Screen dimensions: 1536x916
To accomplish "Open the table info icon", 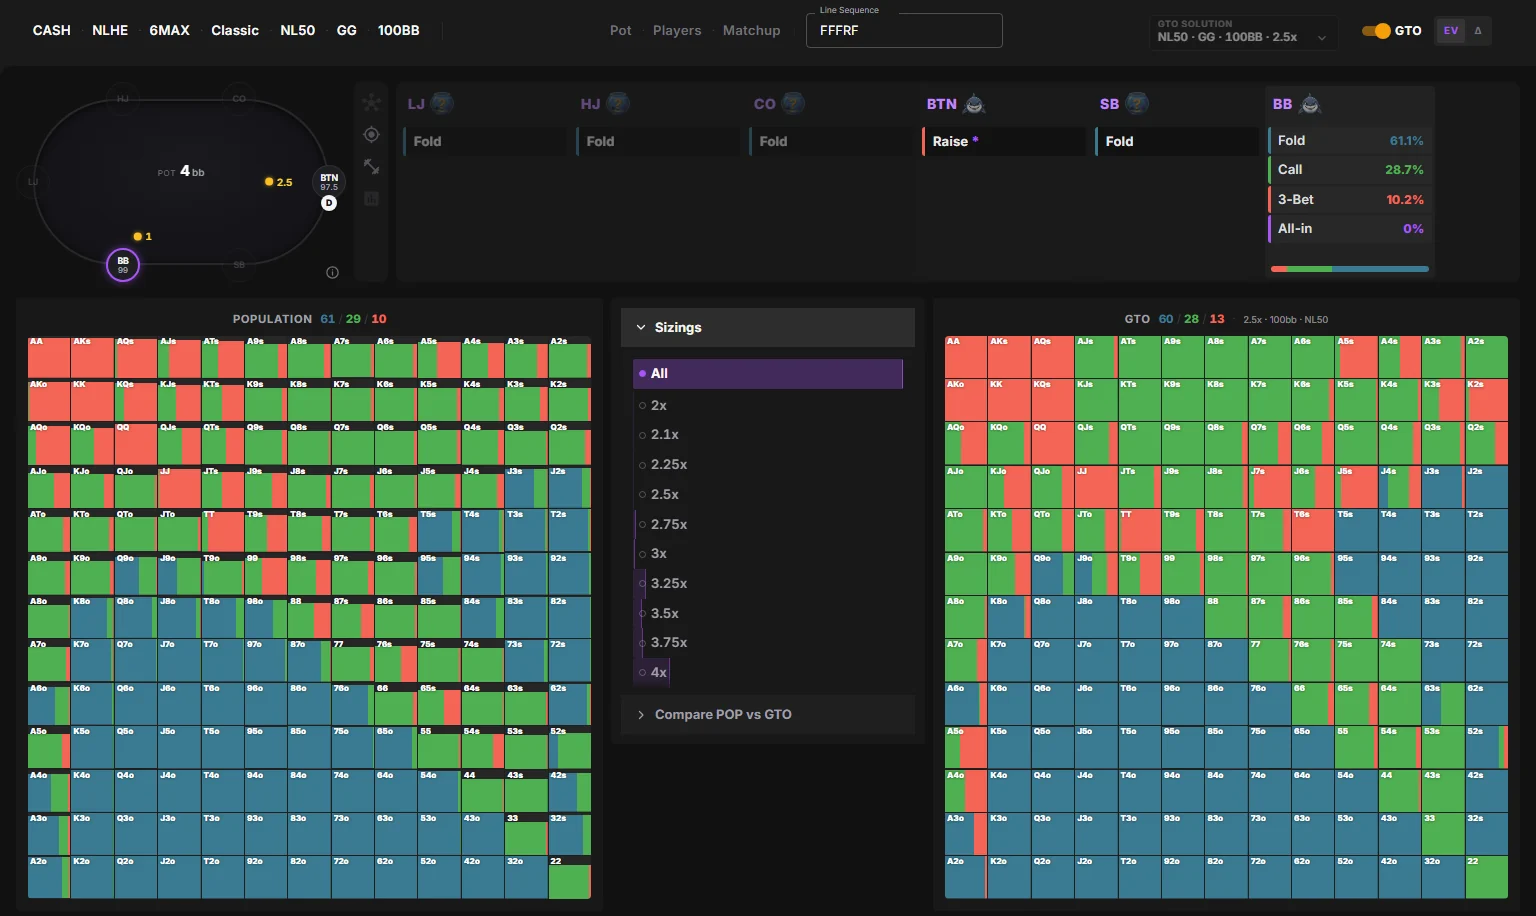I will (x=332, y=272).
